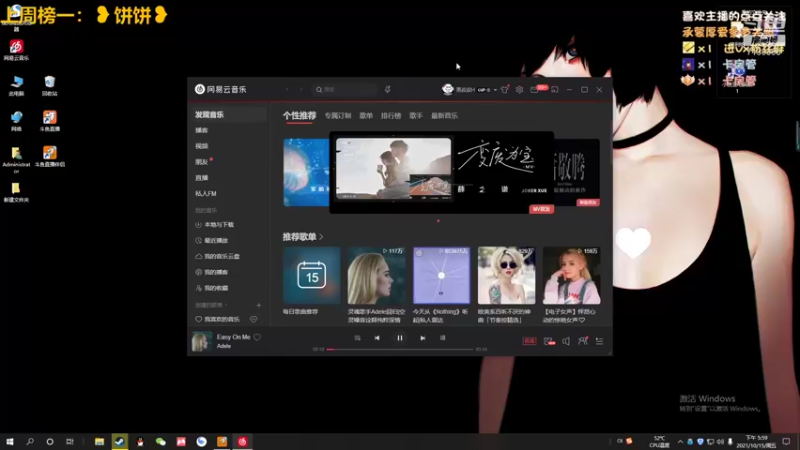Switch to the 排行榜 tab
This screenshot has height=450, width=800.
[x=391, y=116]
